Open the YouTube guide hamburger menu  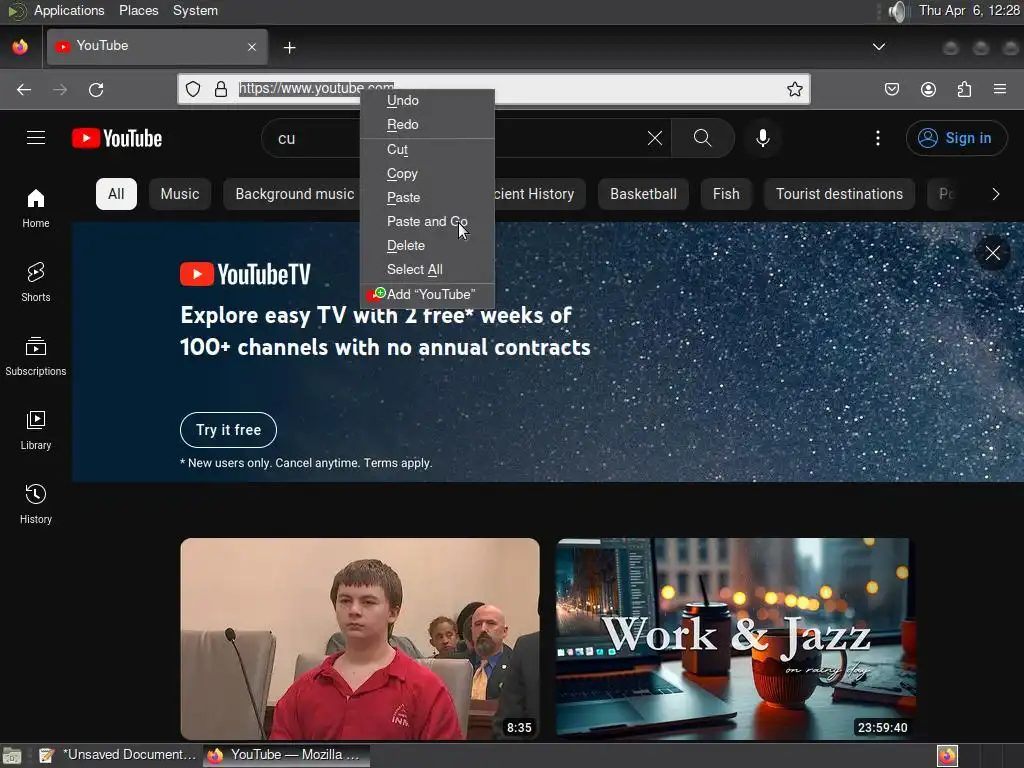click(36, 138)
